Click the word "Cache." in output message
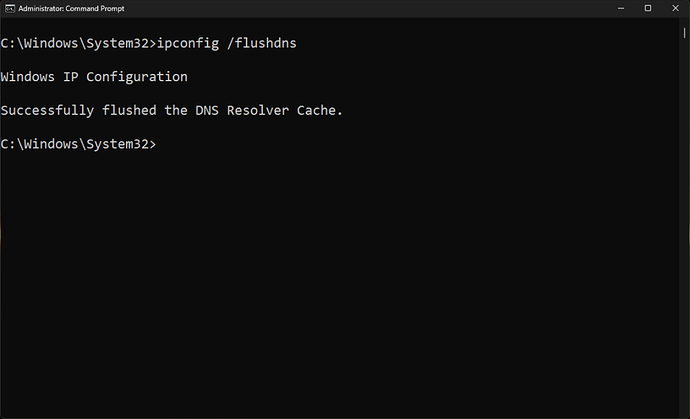 click(320, 110)
